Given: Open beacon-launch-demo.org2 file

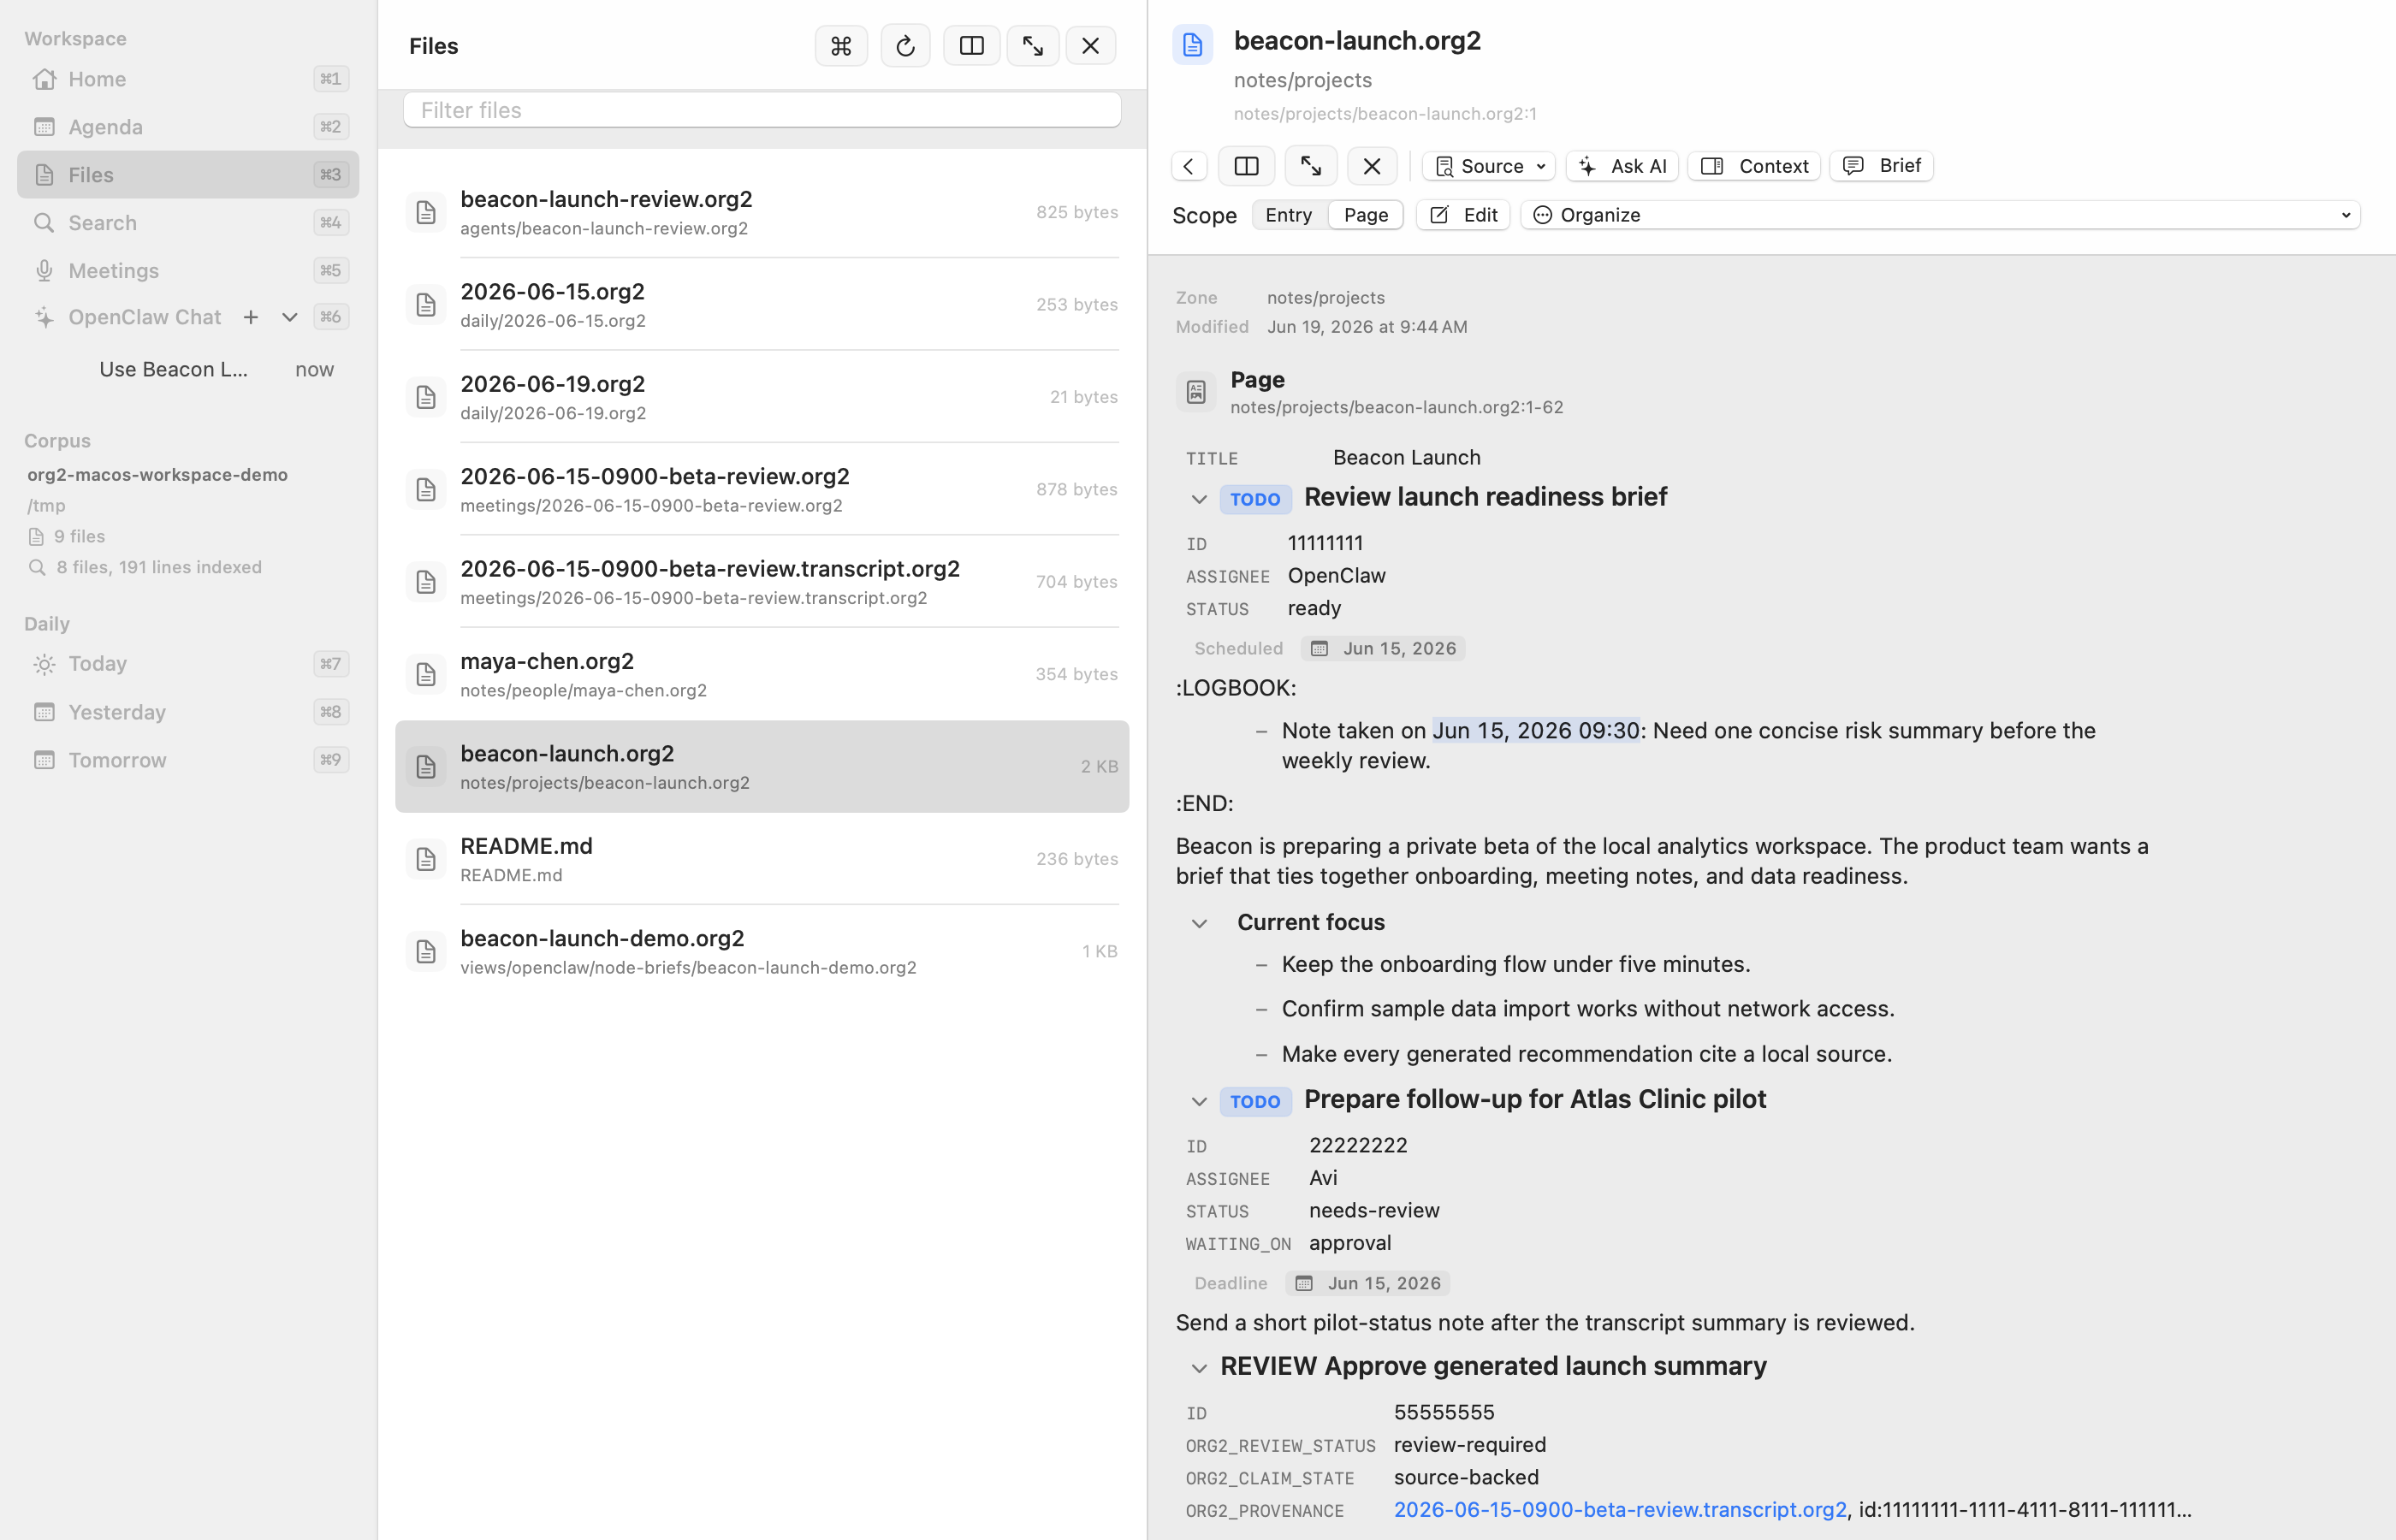Looking at the screenshot, I should (x=762, y=951).
